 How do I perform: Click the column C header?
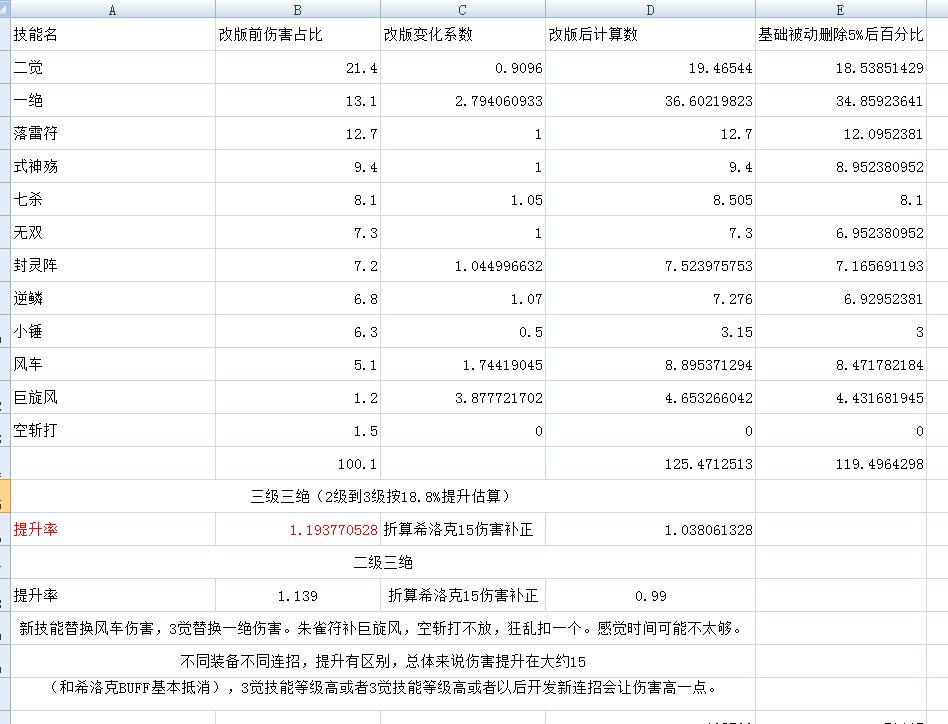pos(462,9)
